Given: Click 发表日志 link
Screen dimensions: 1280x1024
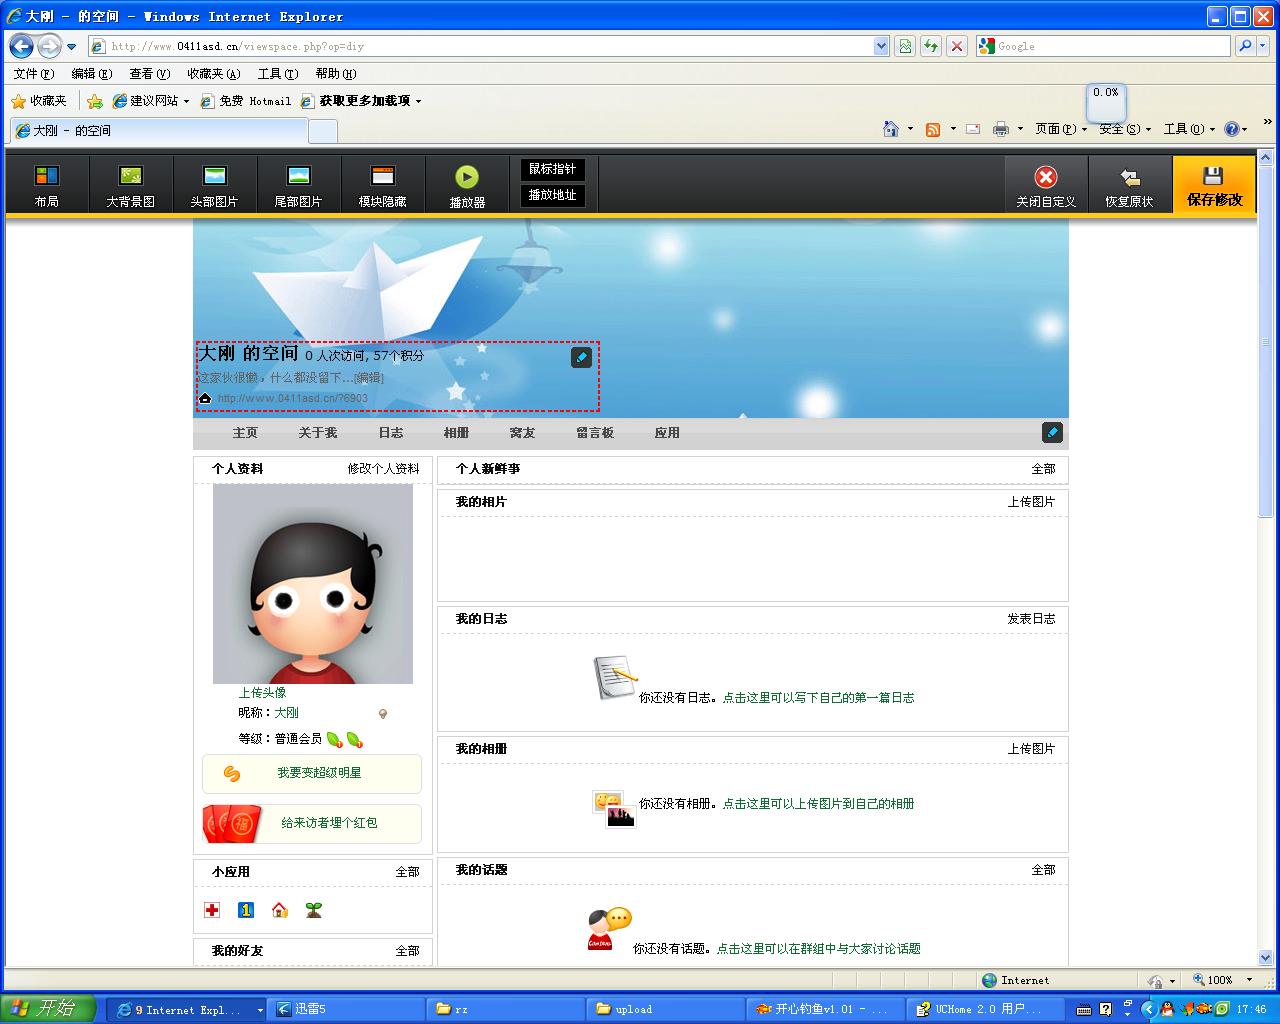Looking at the screenshot, I should click(1032, 619).
